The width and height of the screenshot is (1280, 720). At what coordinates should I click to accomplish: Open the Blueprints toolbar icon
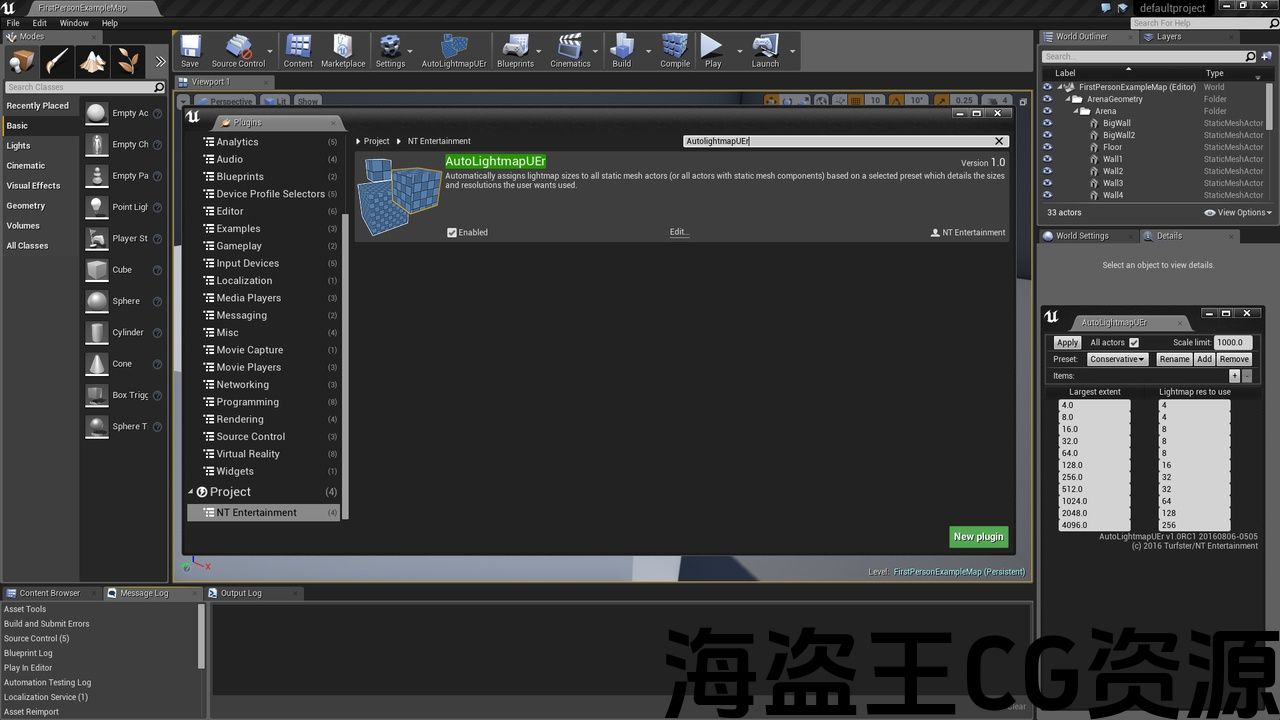click(515, 49)
